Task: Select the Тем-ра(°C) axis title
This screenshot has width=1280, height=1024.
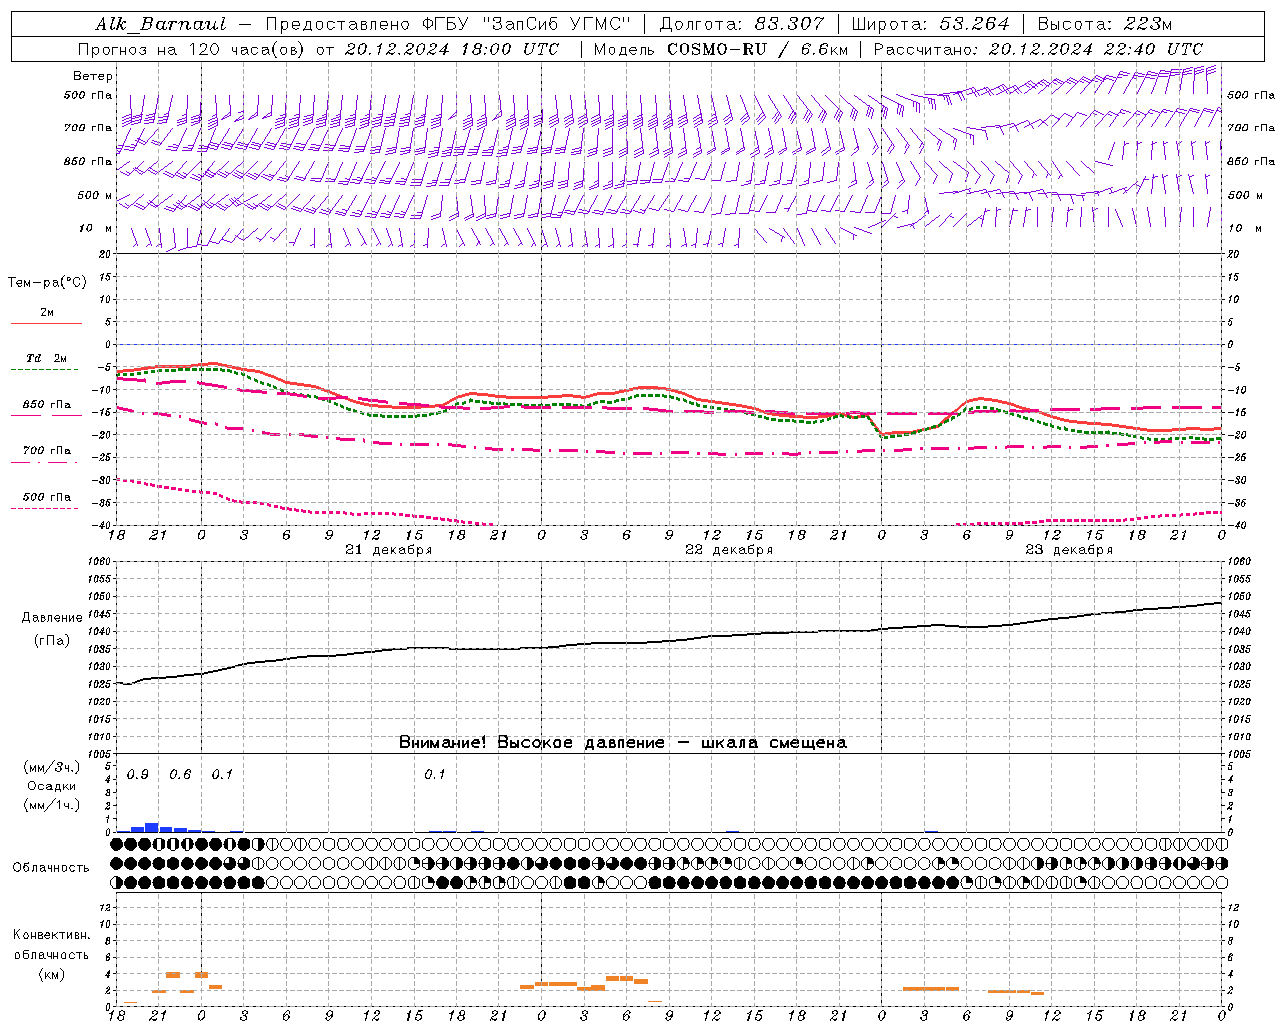Action: [x=47, y=283]
